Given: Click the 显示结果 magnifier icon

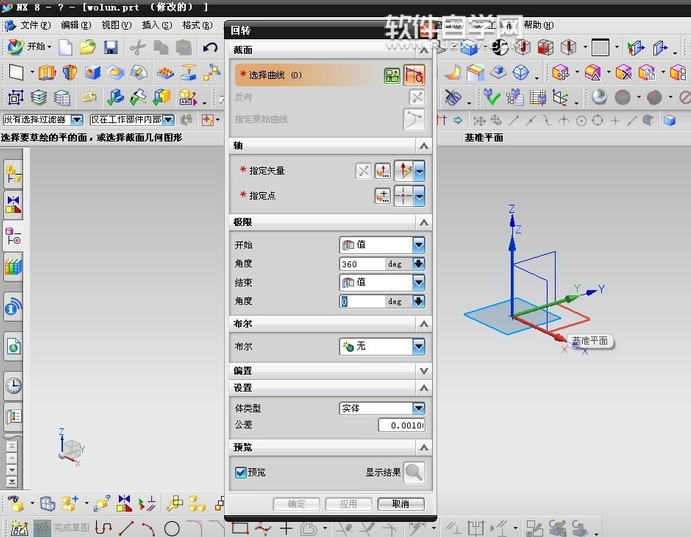Looking at the screenshot, I should pos(413,473).
